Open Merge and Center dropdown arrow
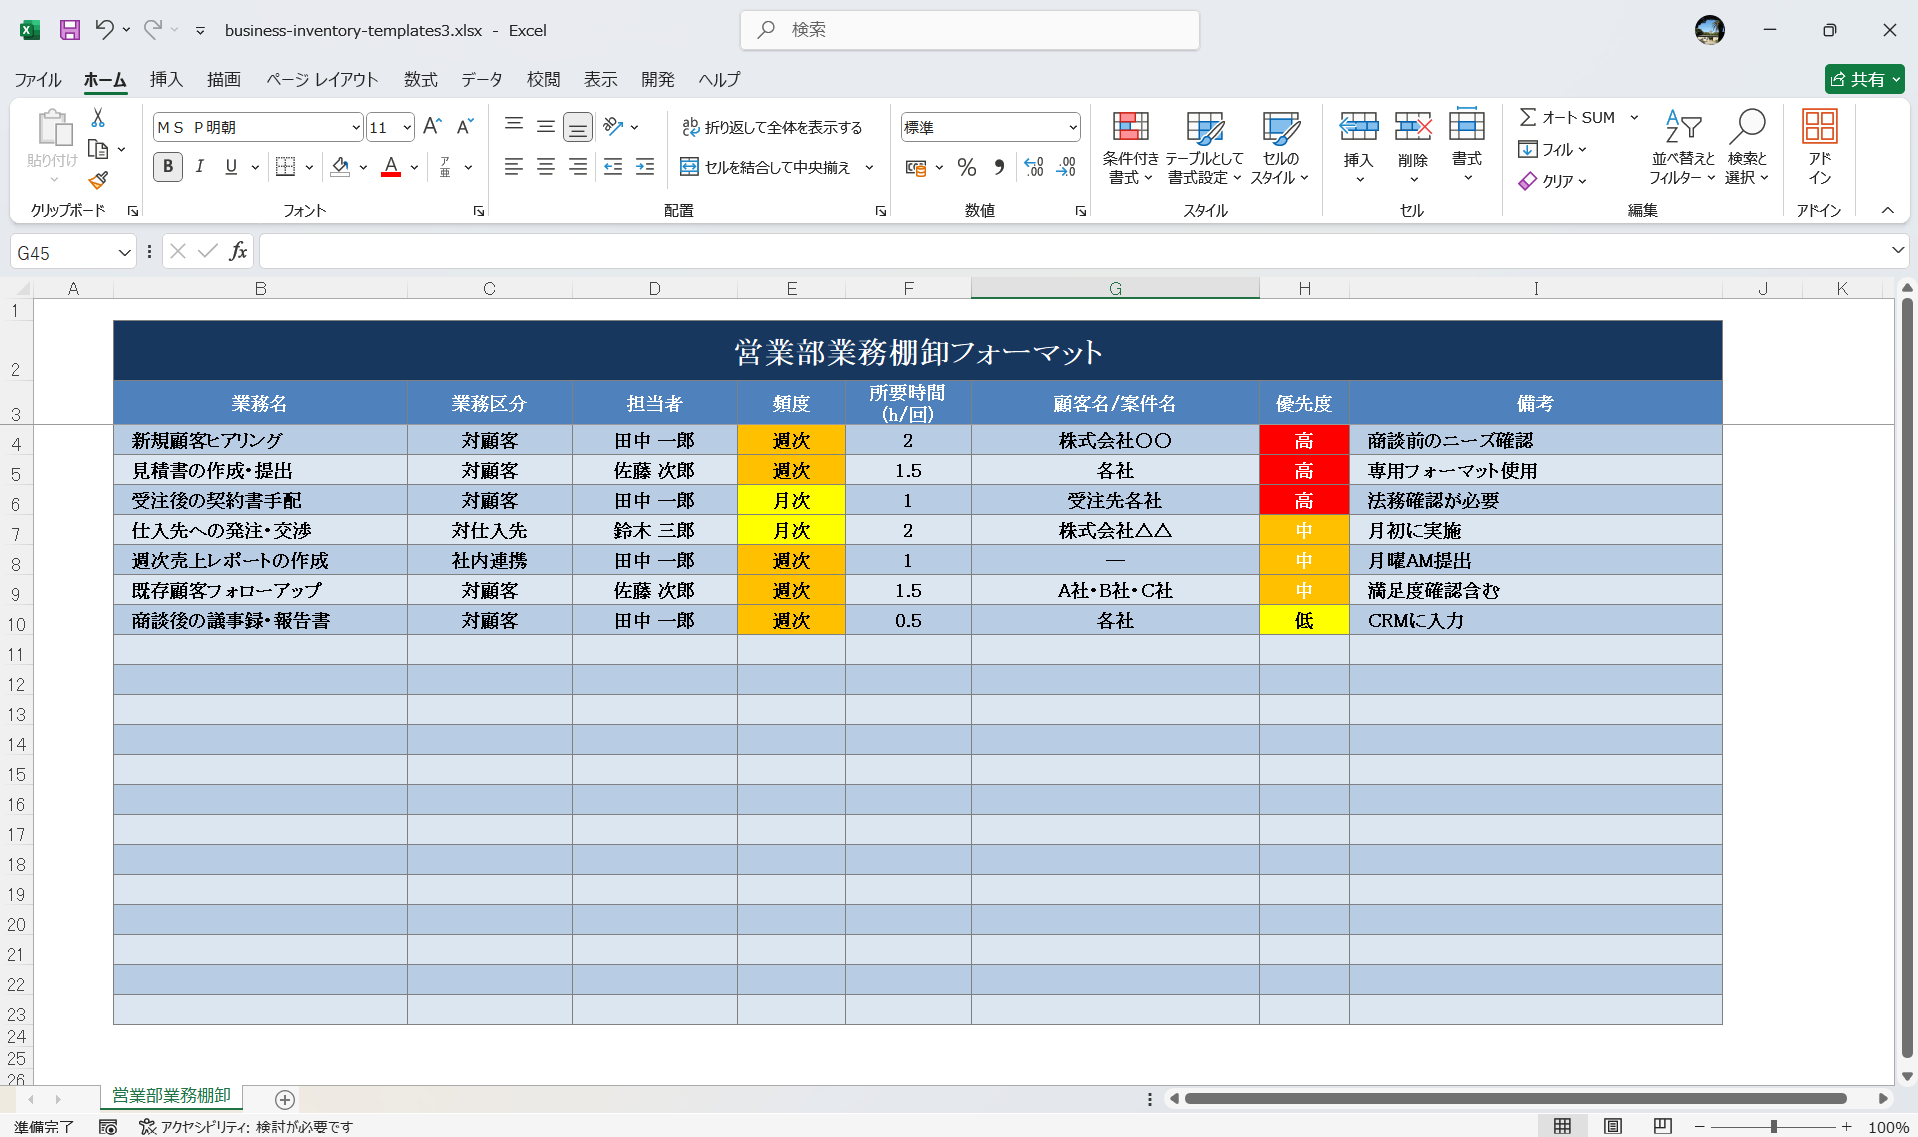1918x1137 pixels. pos(869,167)
